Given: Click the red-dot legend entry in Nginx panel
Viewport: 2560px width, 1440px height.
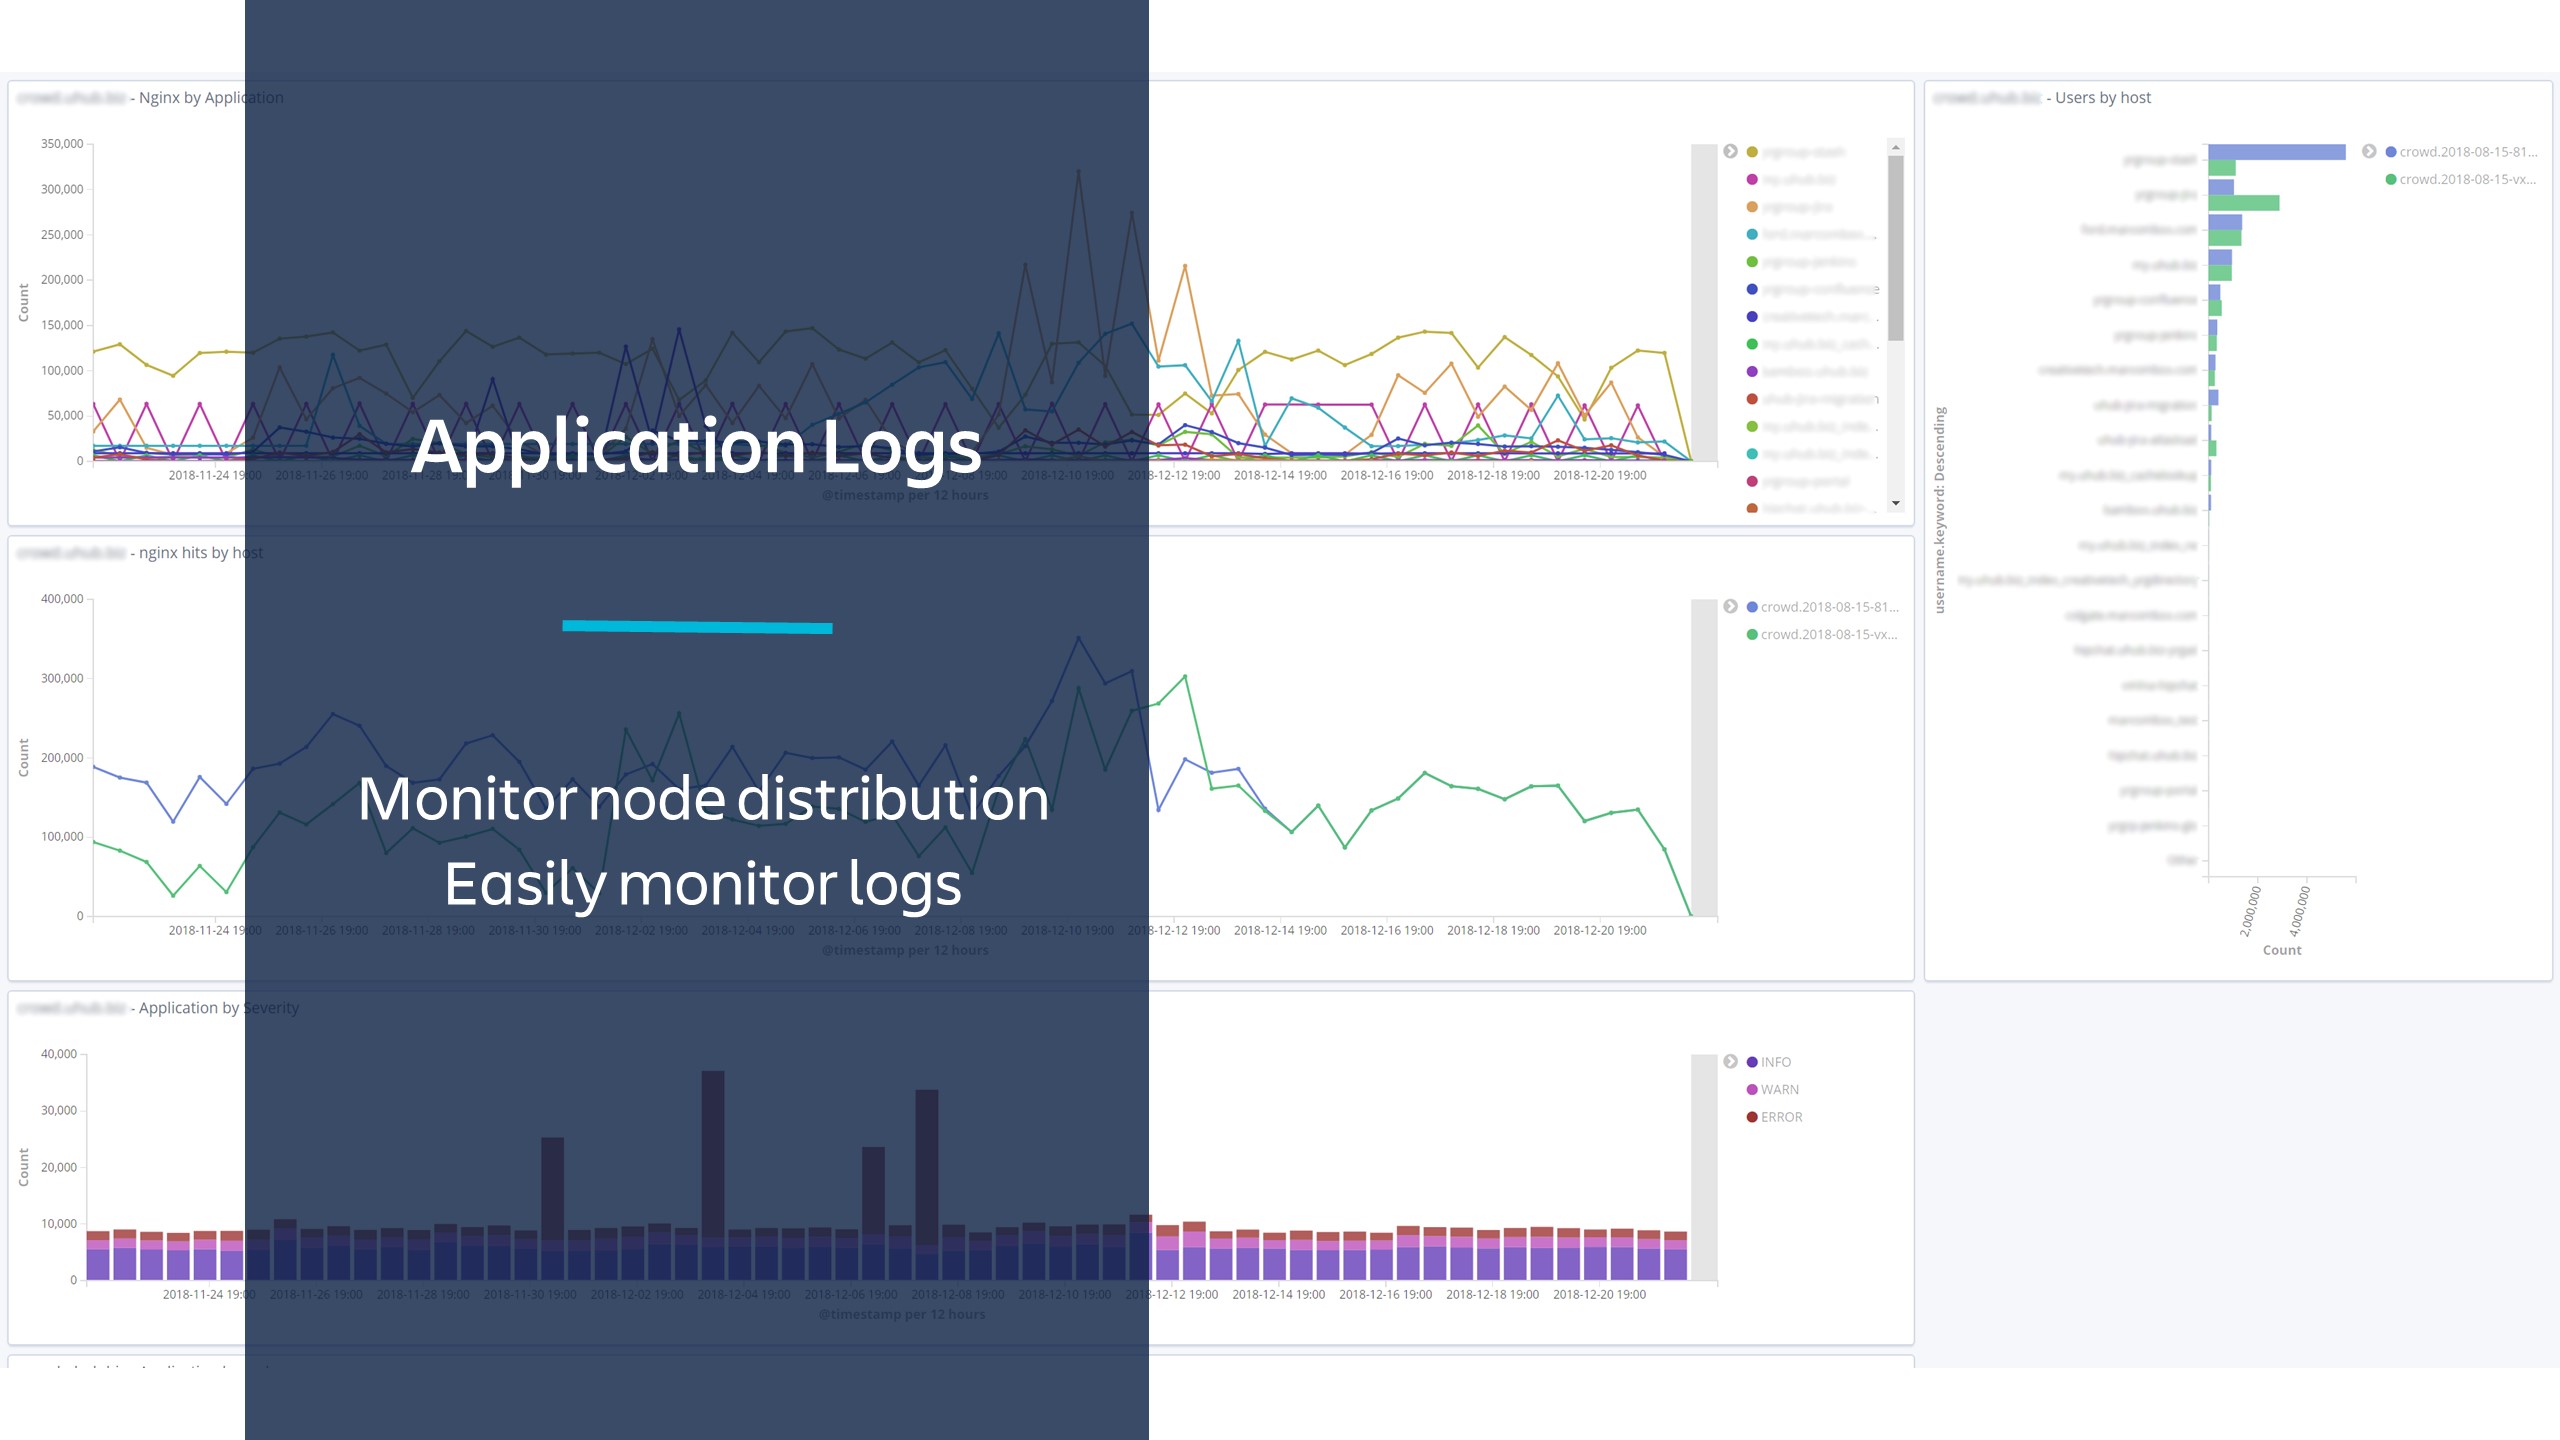Looking at the screenshot, I should pos(1812,399).
